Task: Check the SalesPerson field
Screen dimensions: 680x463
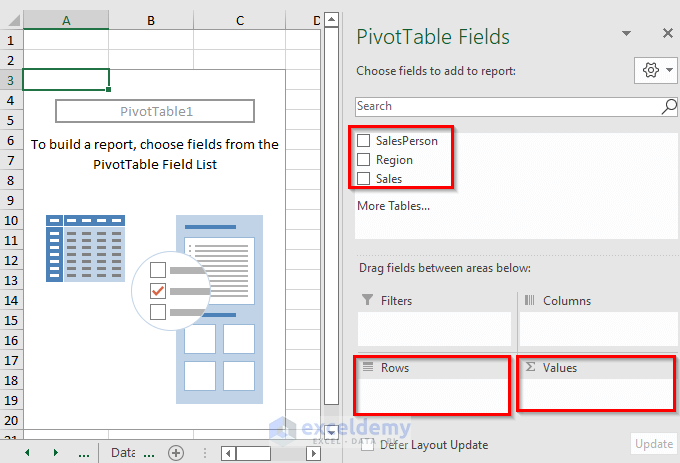Action: tap(364, 141)
